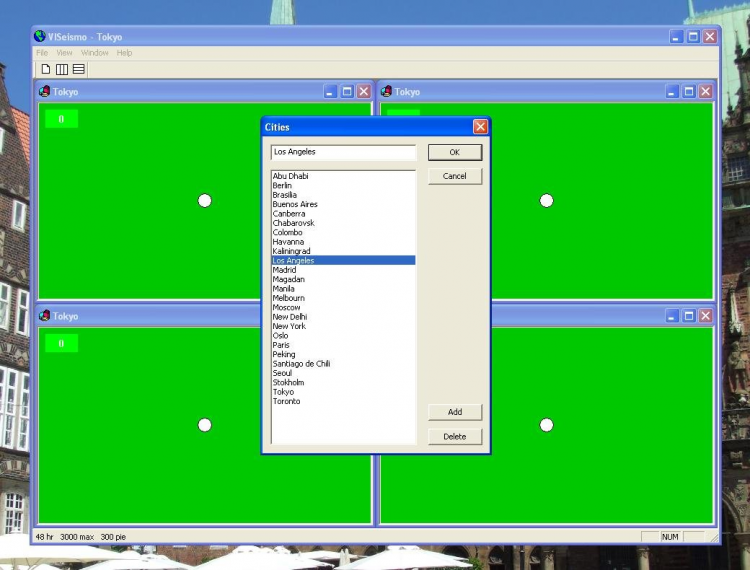
Task: Minimize the top-right Tokyo child window
Action: pyautogui.click(x=672, y=91)
